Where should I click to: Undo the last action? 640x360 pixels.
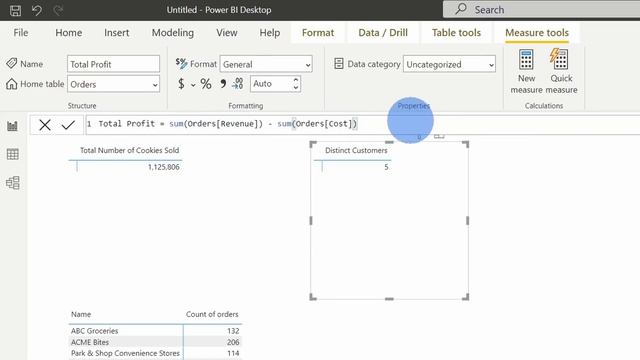[x=37, y=10]
